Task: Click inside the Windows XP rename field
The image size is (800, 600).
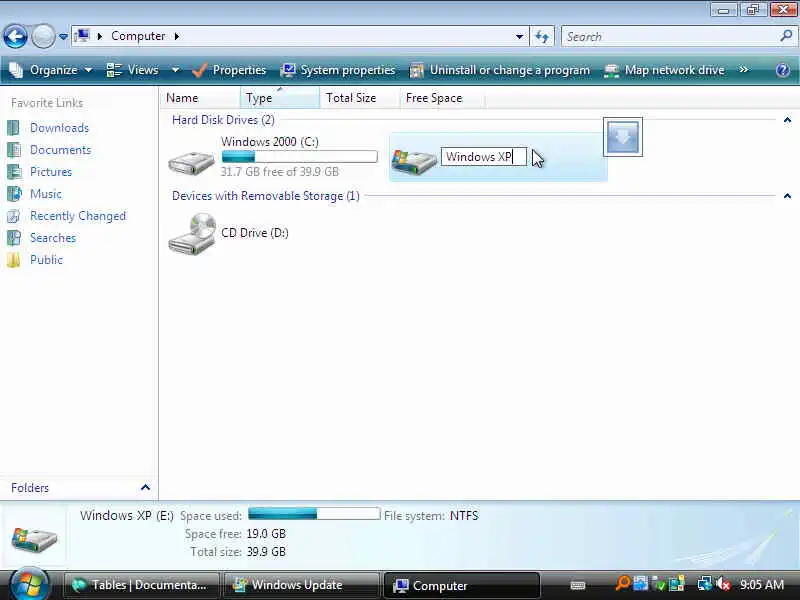Action: (x=484, y=157)
